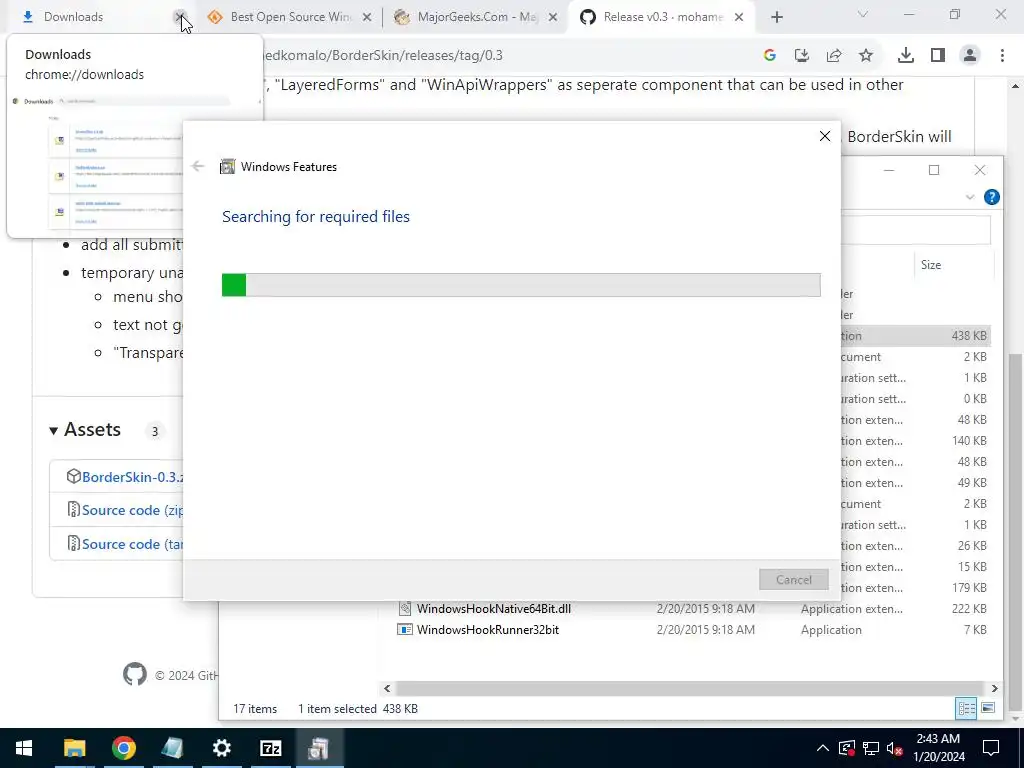Screen dimensions: 1024x768
Task: Click the Windows Features taskbar icon
Action: click(319, 748)
